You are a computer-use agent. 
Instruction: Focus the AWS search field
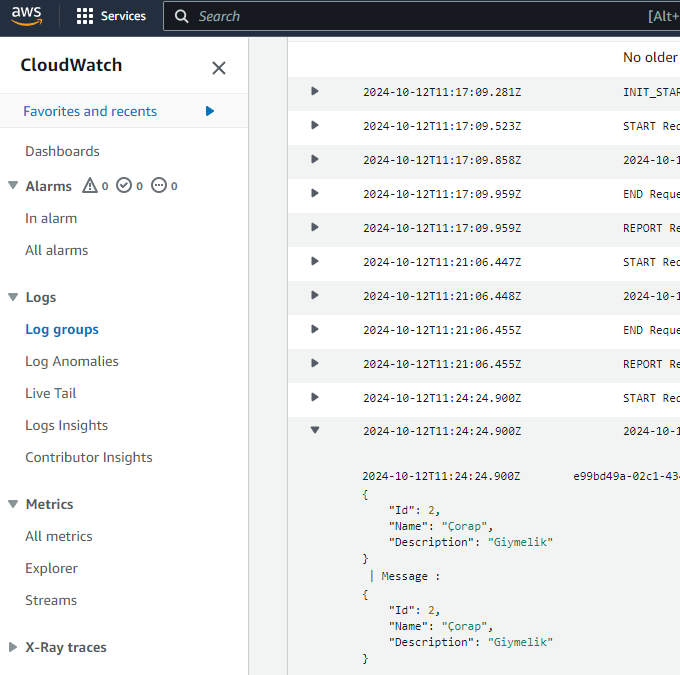(400, 17)
